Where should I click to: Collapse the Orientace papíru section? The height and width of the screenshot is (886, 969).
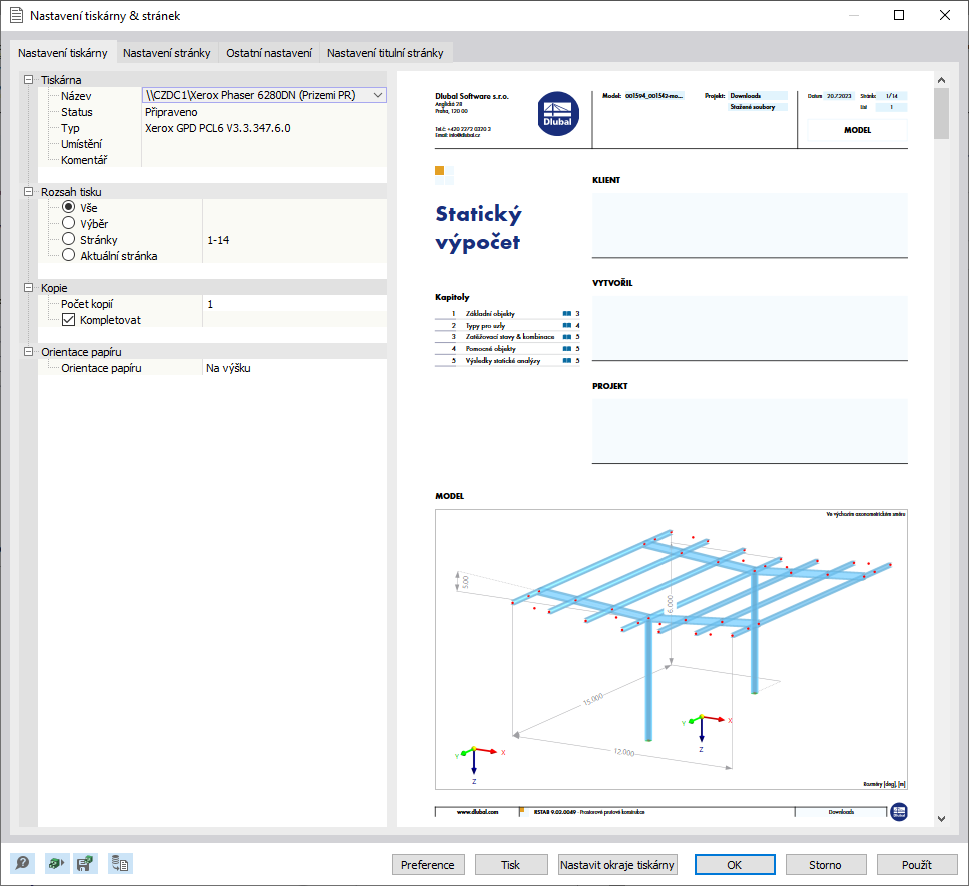coord(28,352)
